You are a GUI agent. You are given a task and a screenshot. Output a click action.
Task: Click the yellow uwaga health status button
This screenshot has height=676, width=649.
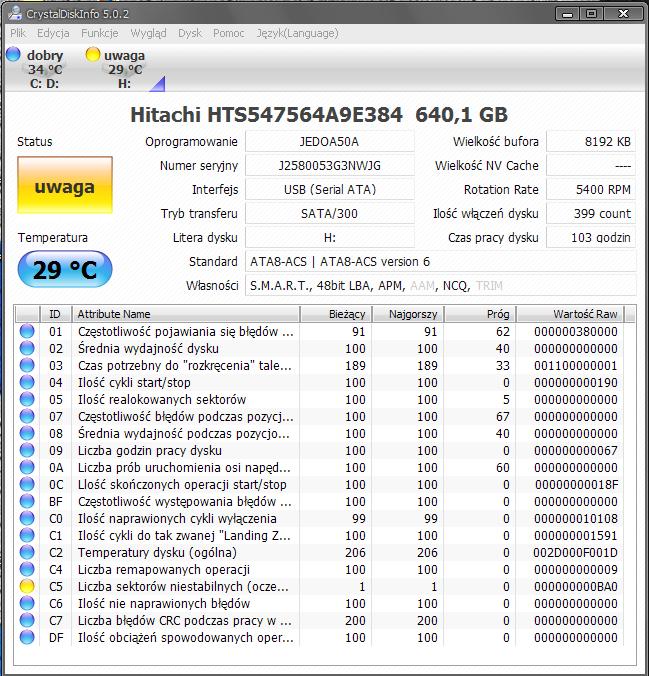point(65,185)
